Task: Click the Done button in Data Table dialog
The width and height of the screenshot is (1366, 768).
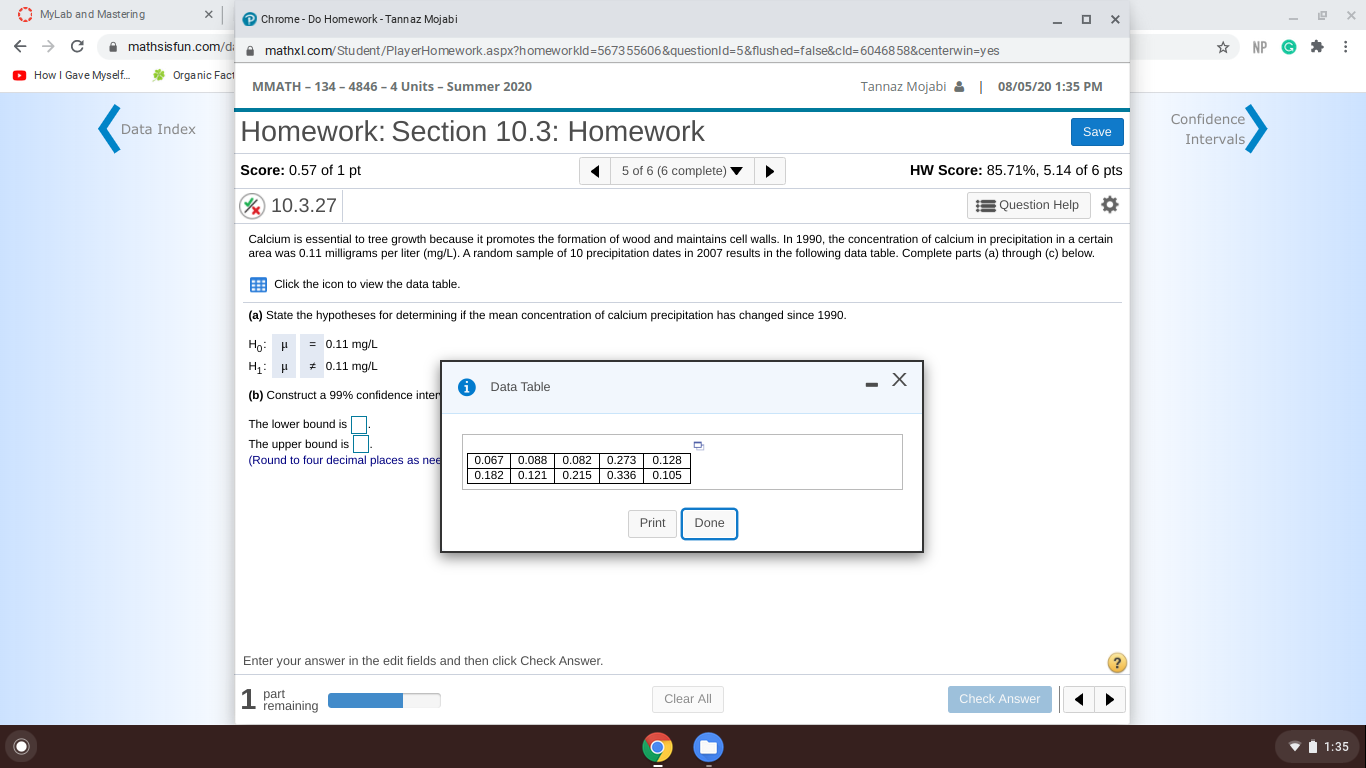Action: [709, 523]
